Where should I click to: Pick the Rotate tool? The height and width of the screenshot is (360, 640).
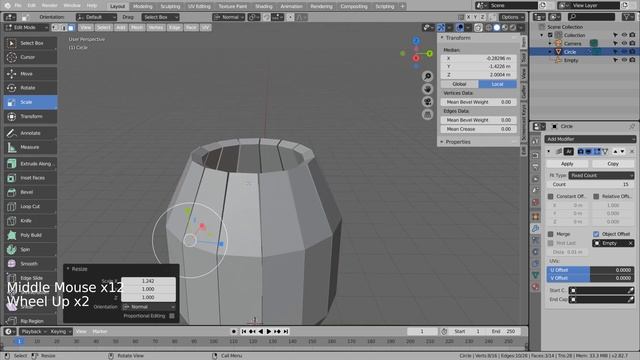[31, 88]
